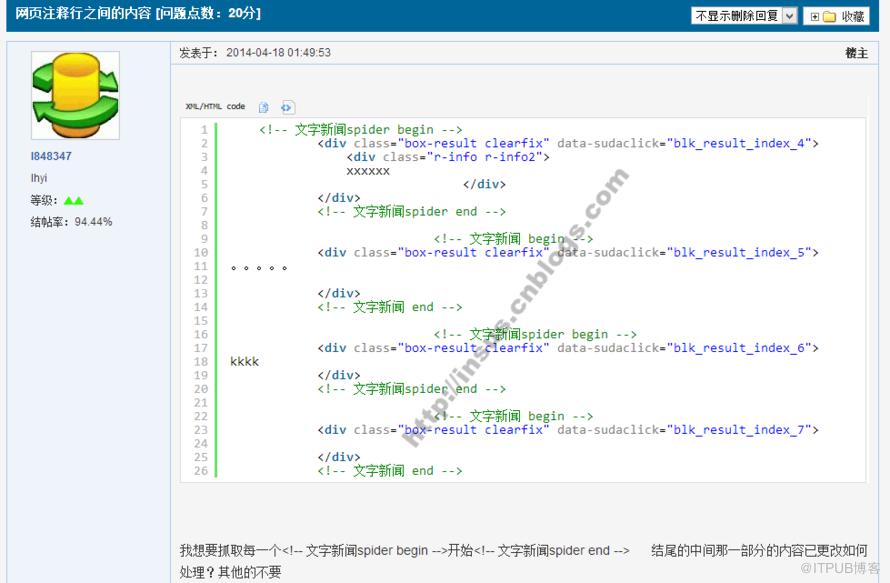Click the blue view-source icon above the code

coord(287,107)
